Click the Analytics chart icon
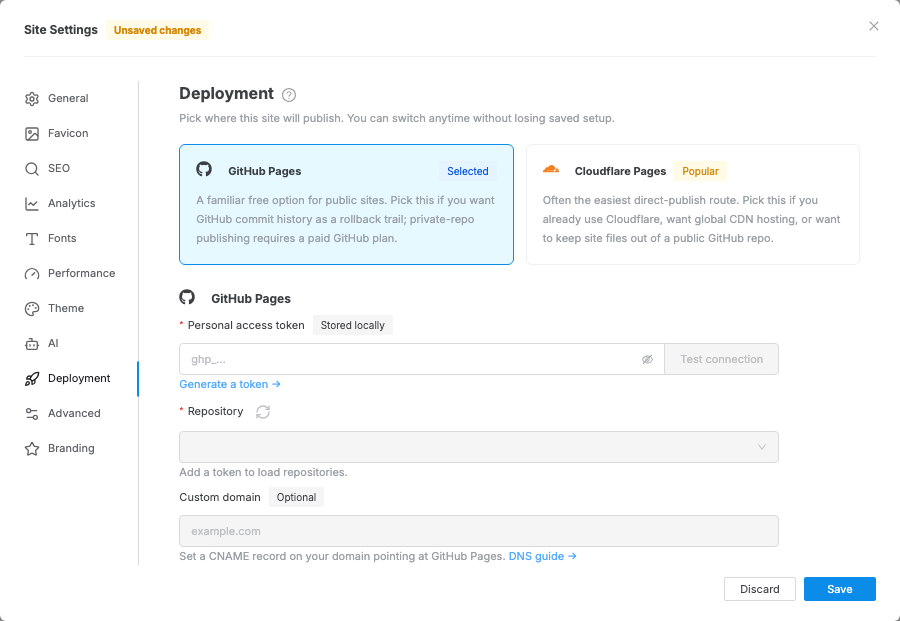 [x=32, y=204]
